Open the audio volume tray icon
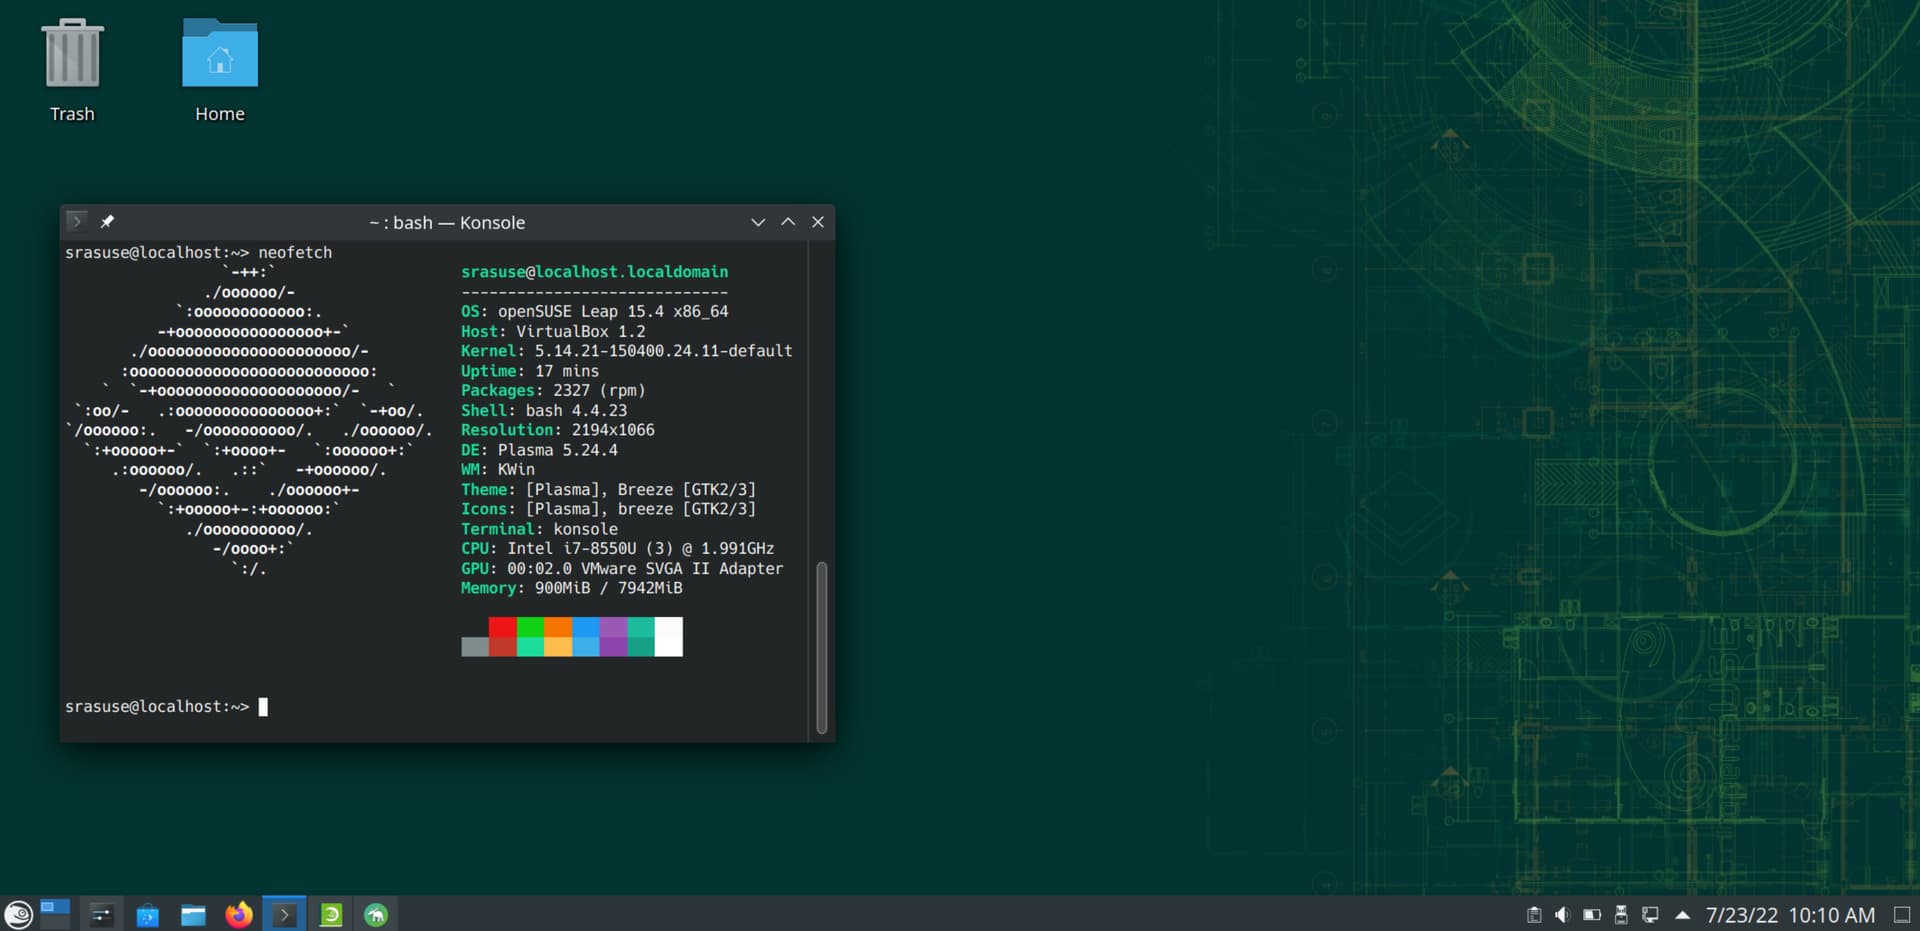The image size is (1920, 931). [x=1563, y=915]
